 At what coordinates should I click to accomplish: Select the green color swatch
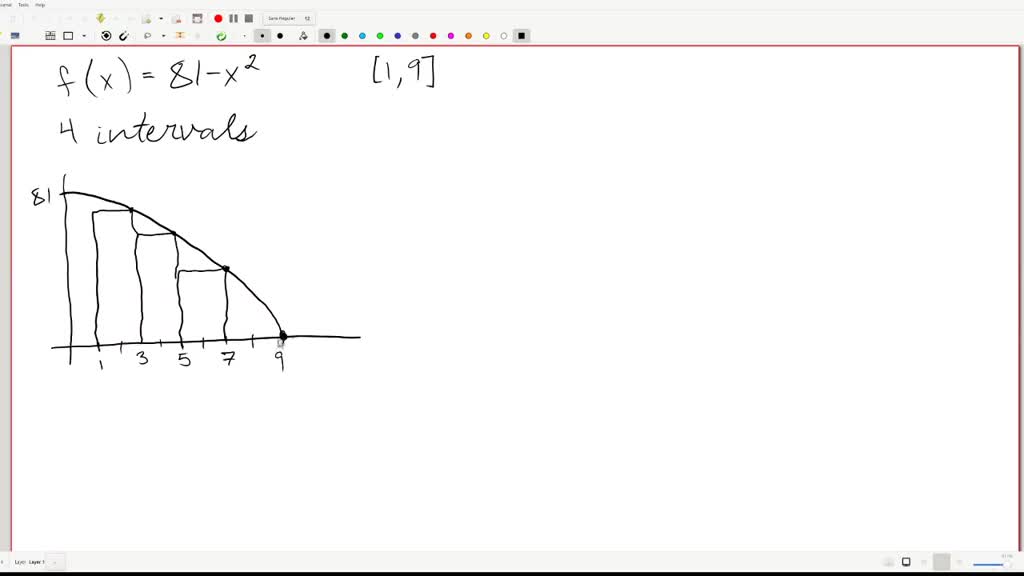(381, 36)
